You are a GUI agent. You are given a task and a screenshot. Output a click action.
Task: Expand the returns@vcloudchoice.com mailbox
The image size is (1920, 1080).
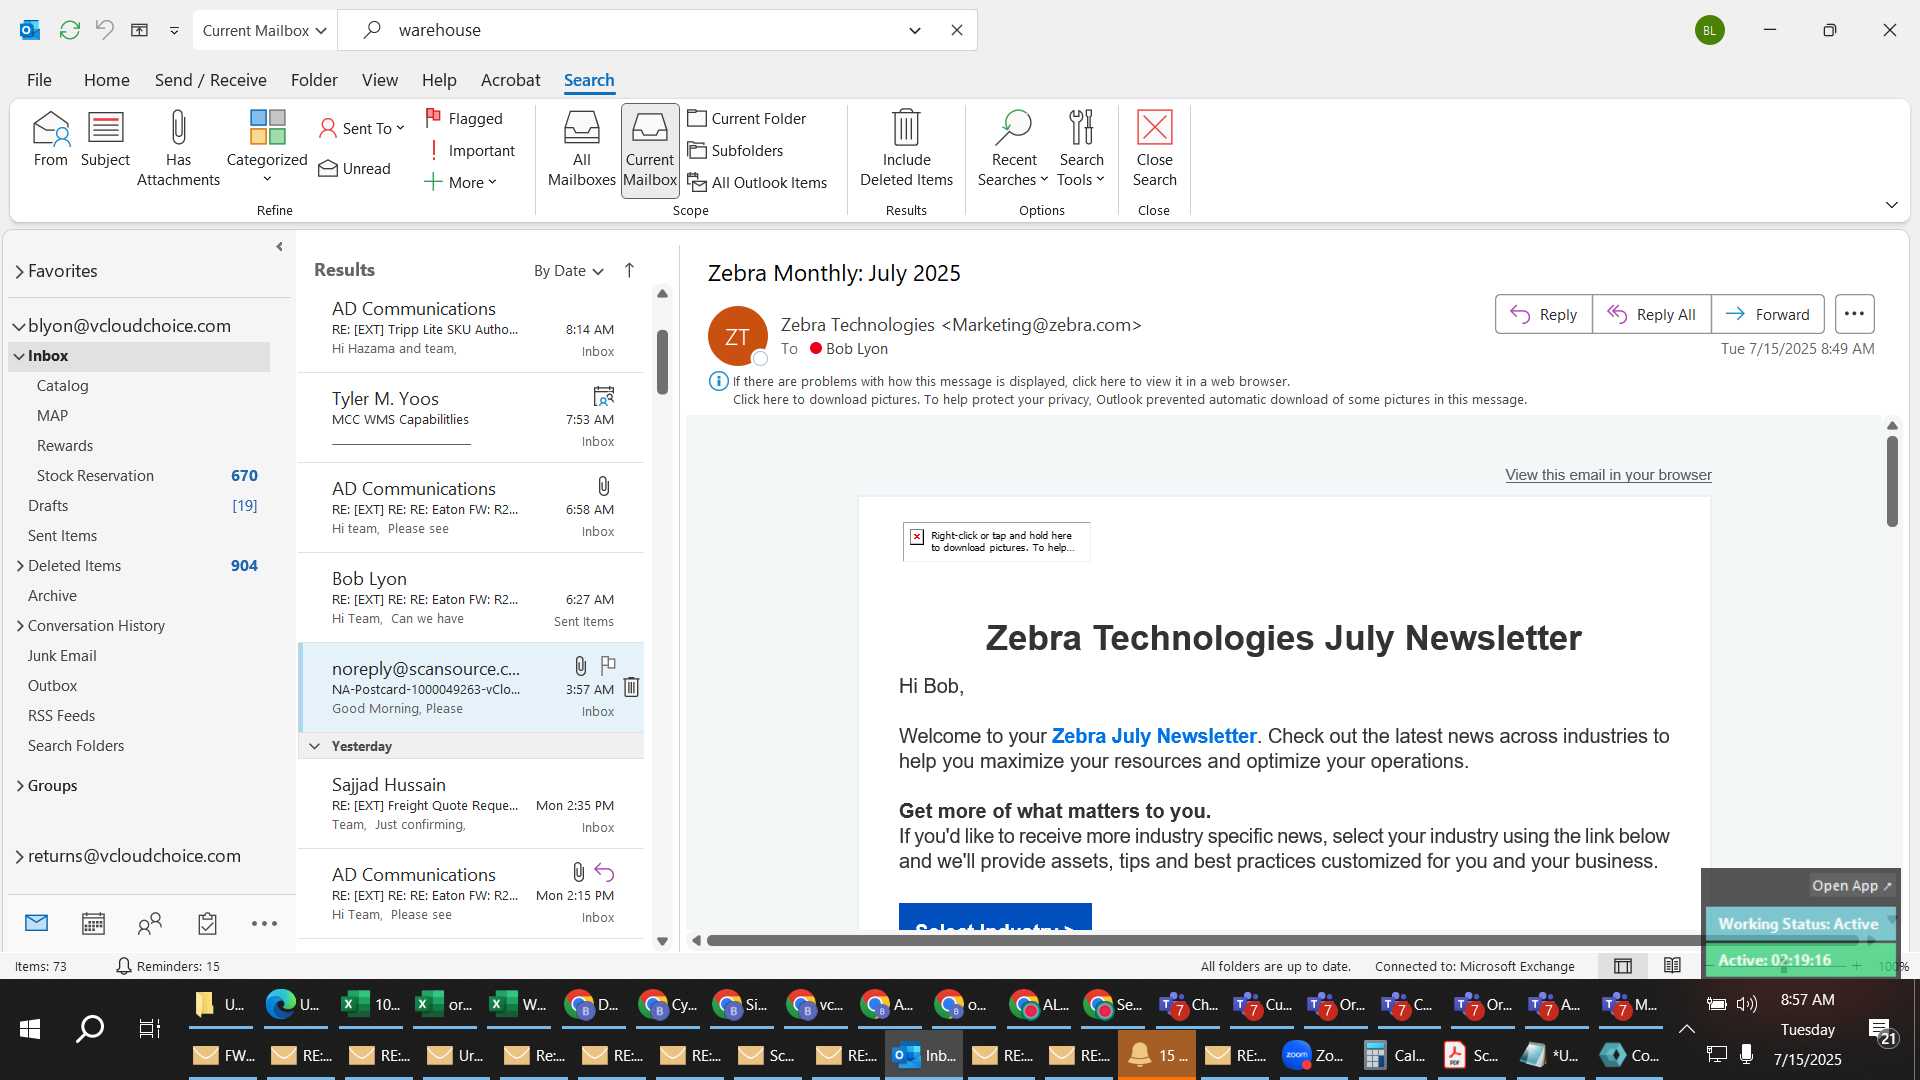point(19,856)
